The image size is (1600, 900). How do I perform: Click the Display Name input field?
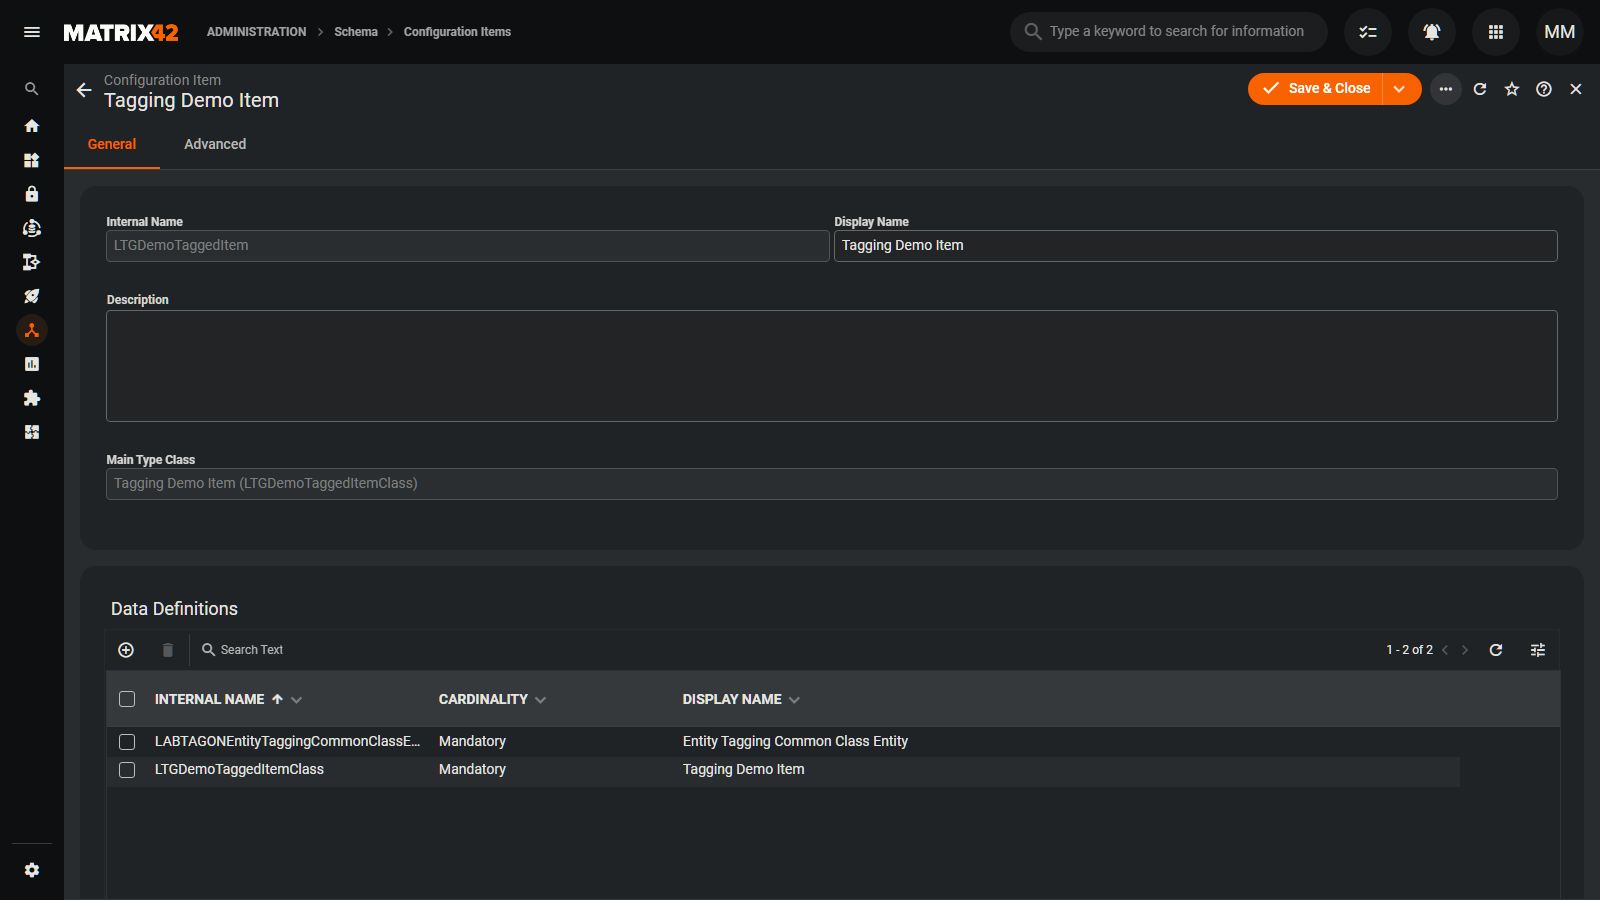pos(1196,246)
